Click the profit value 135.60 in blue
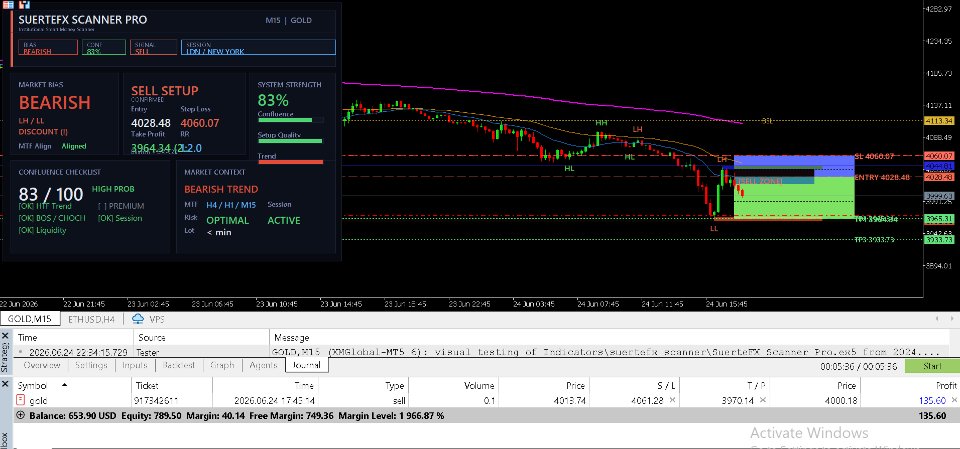This screenshot has width=960, height=449. (x=933, y=401)
